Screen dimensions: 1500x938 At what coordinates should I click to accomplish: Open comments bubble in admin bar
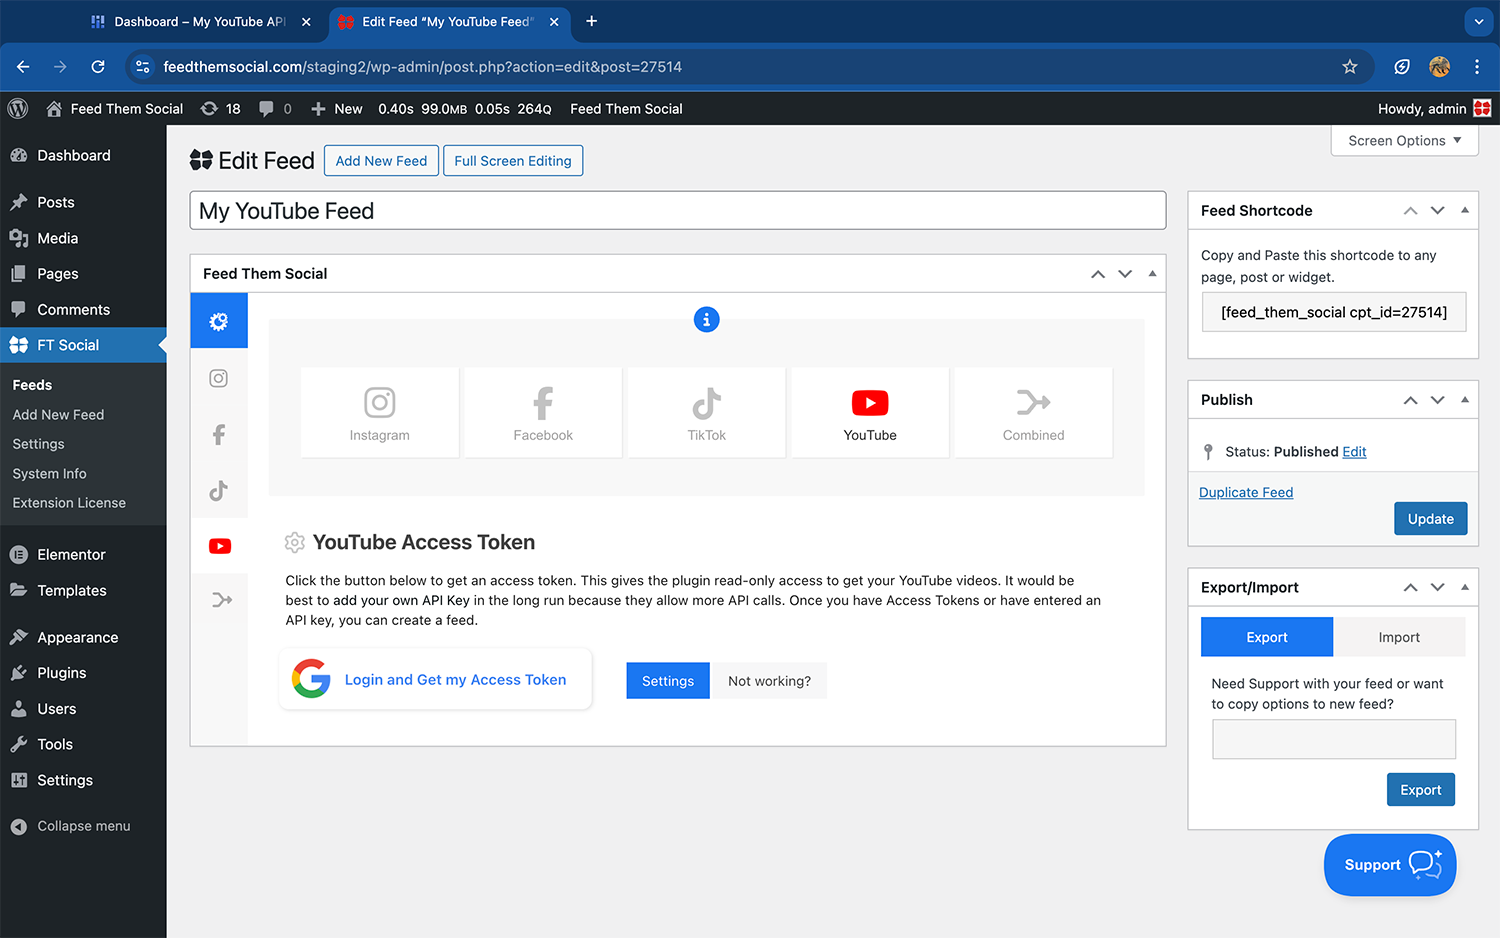click(x=275, y=108)
